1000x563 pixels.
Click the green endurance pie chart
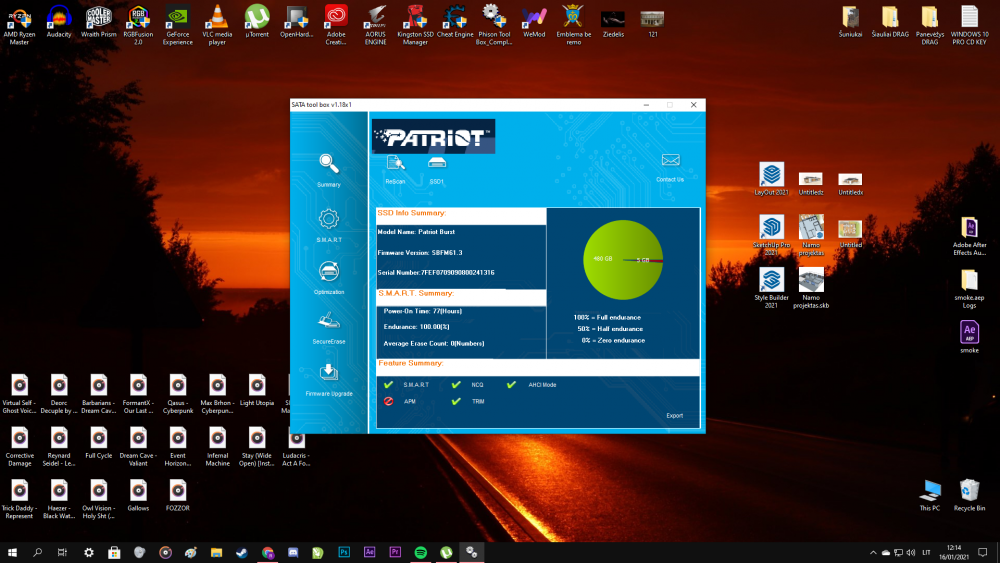pos(623,260)
